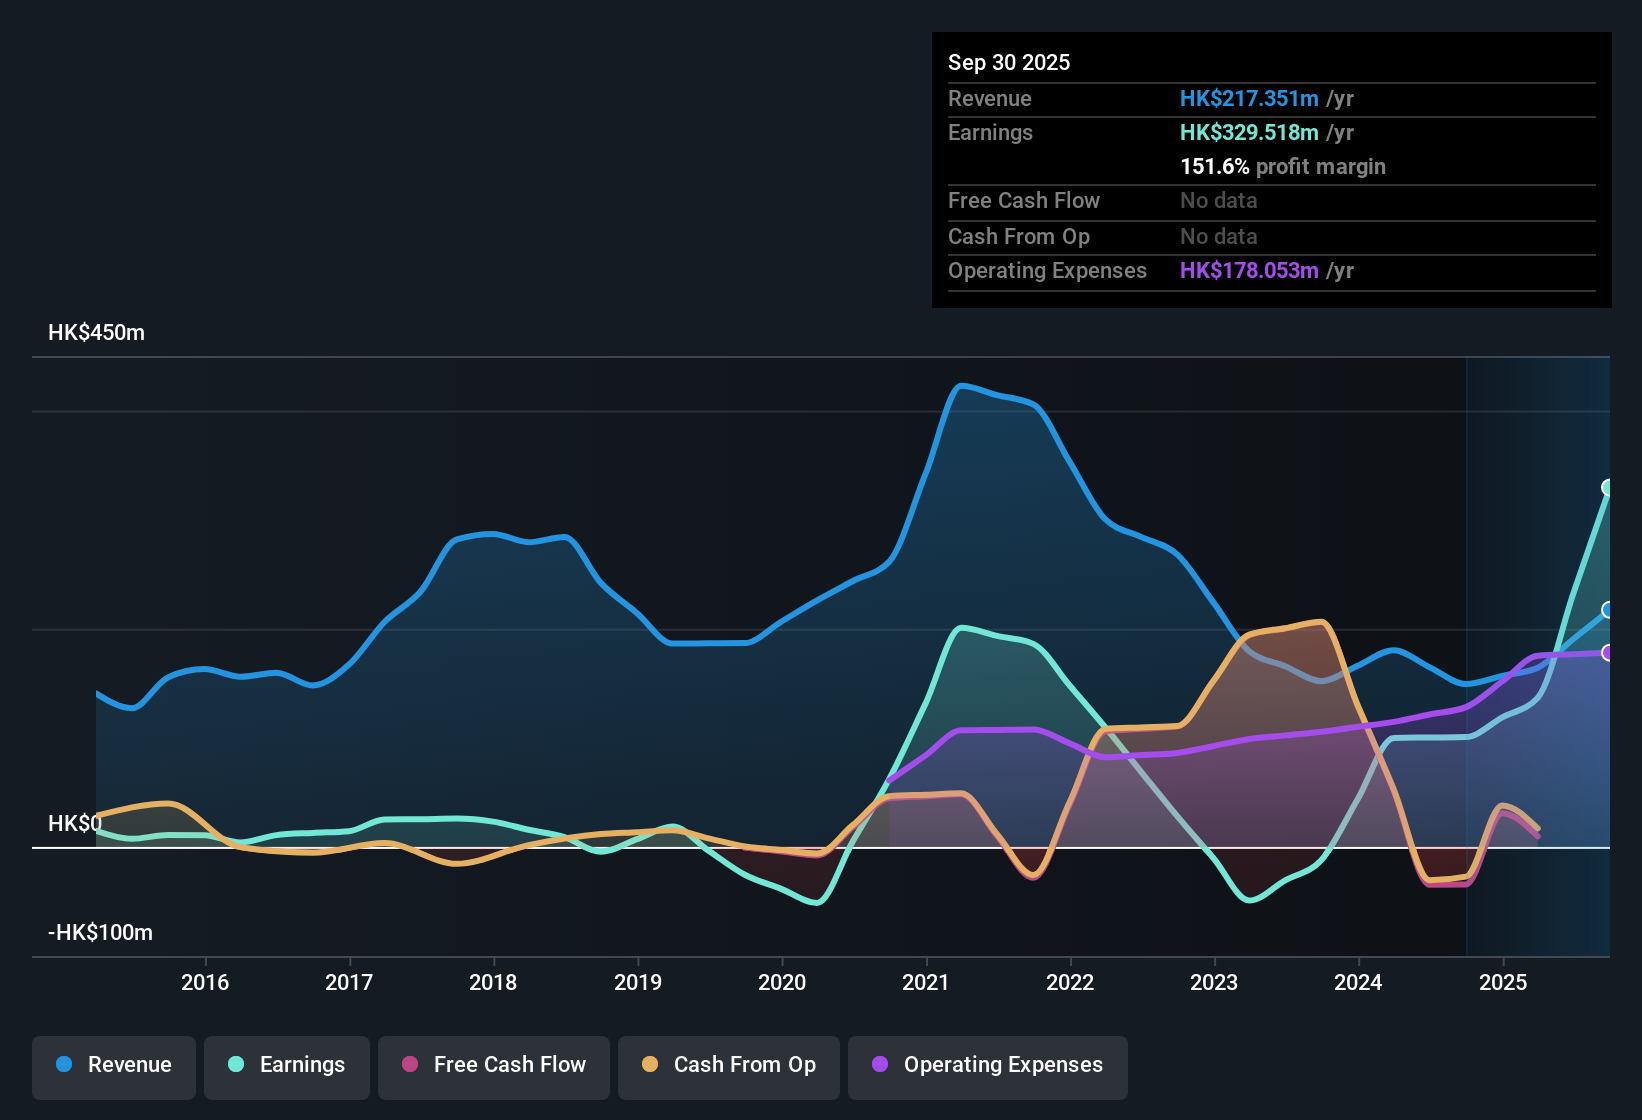Open the Free Cash Flow legend item
1642x1120 pixels.
click(x=493, y=1065)
